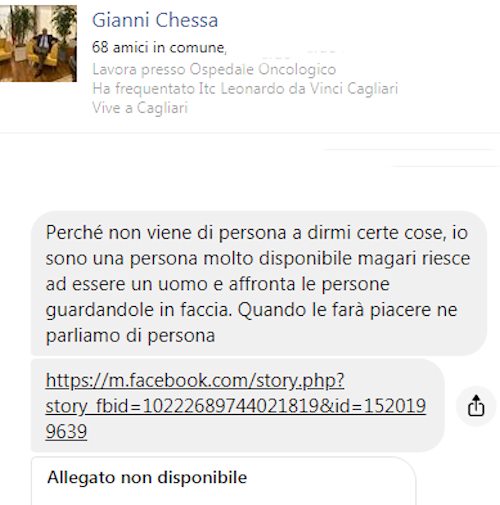500x505 pixels.
Task: Click the 'Allegato non disponibile' bold title
Action: [x=147, y=477]
